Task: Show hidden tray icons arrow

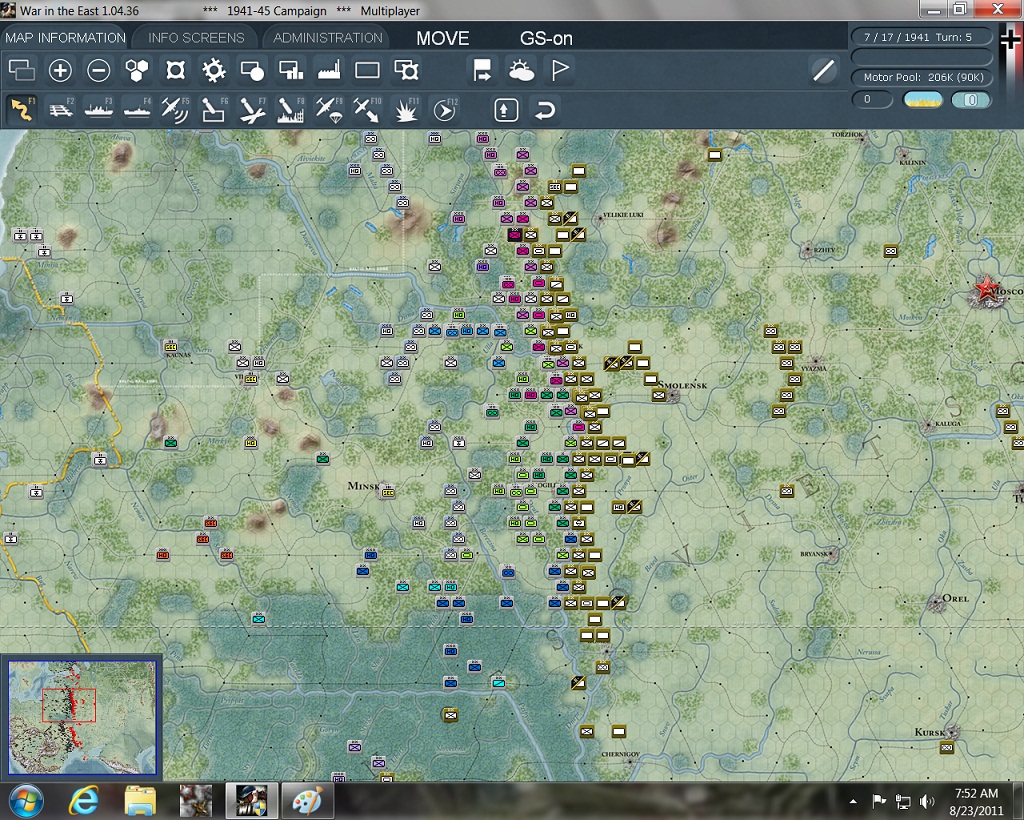Action: (x=853, y=802)
